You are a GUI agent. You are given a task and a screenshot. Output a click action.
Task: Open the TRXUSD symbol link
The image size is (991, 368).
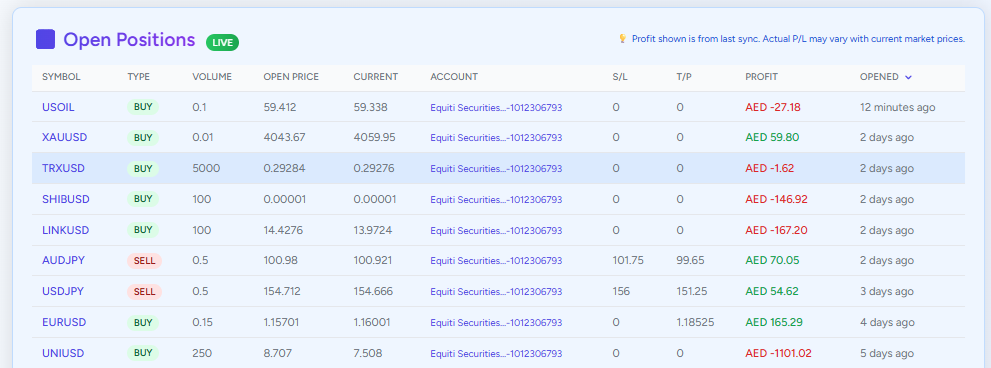63,168
